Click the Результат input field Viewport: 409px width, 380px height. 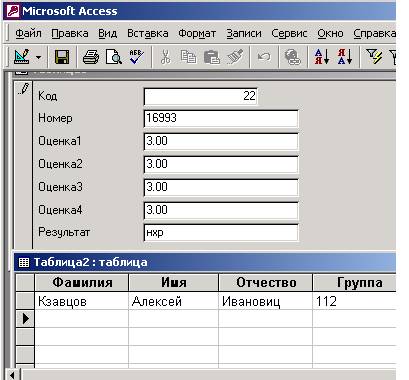coord(221,232)
